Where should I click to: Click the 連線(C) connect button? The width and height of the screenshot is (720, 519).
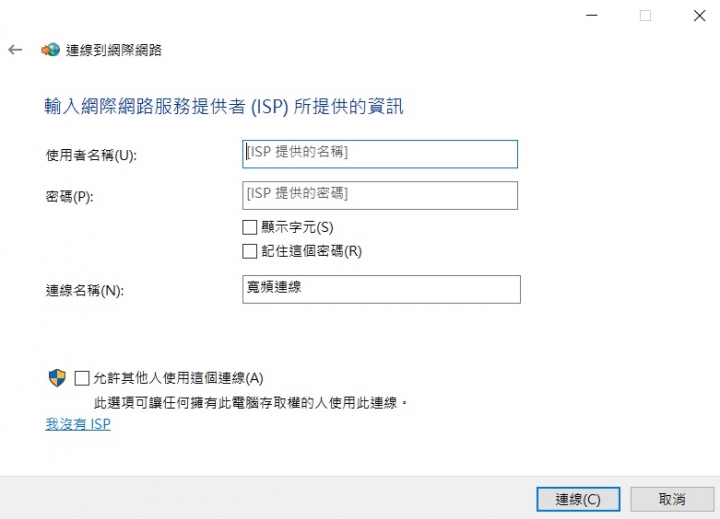578,499
